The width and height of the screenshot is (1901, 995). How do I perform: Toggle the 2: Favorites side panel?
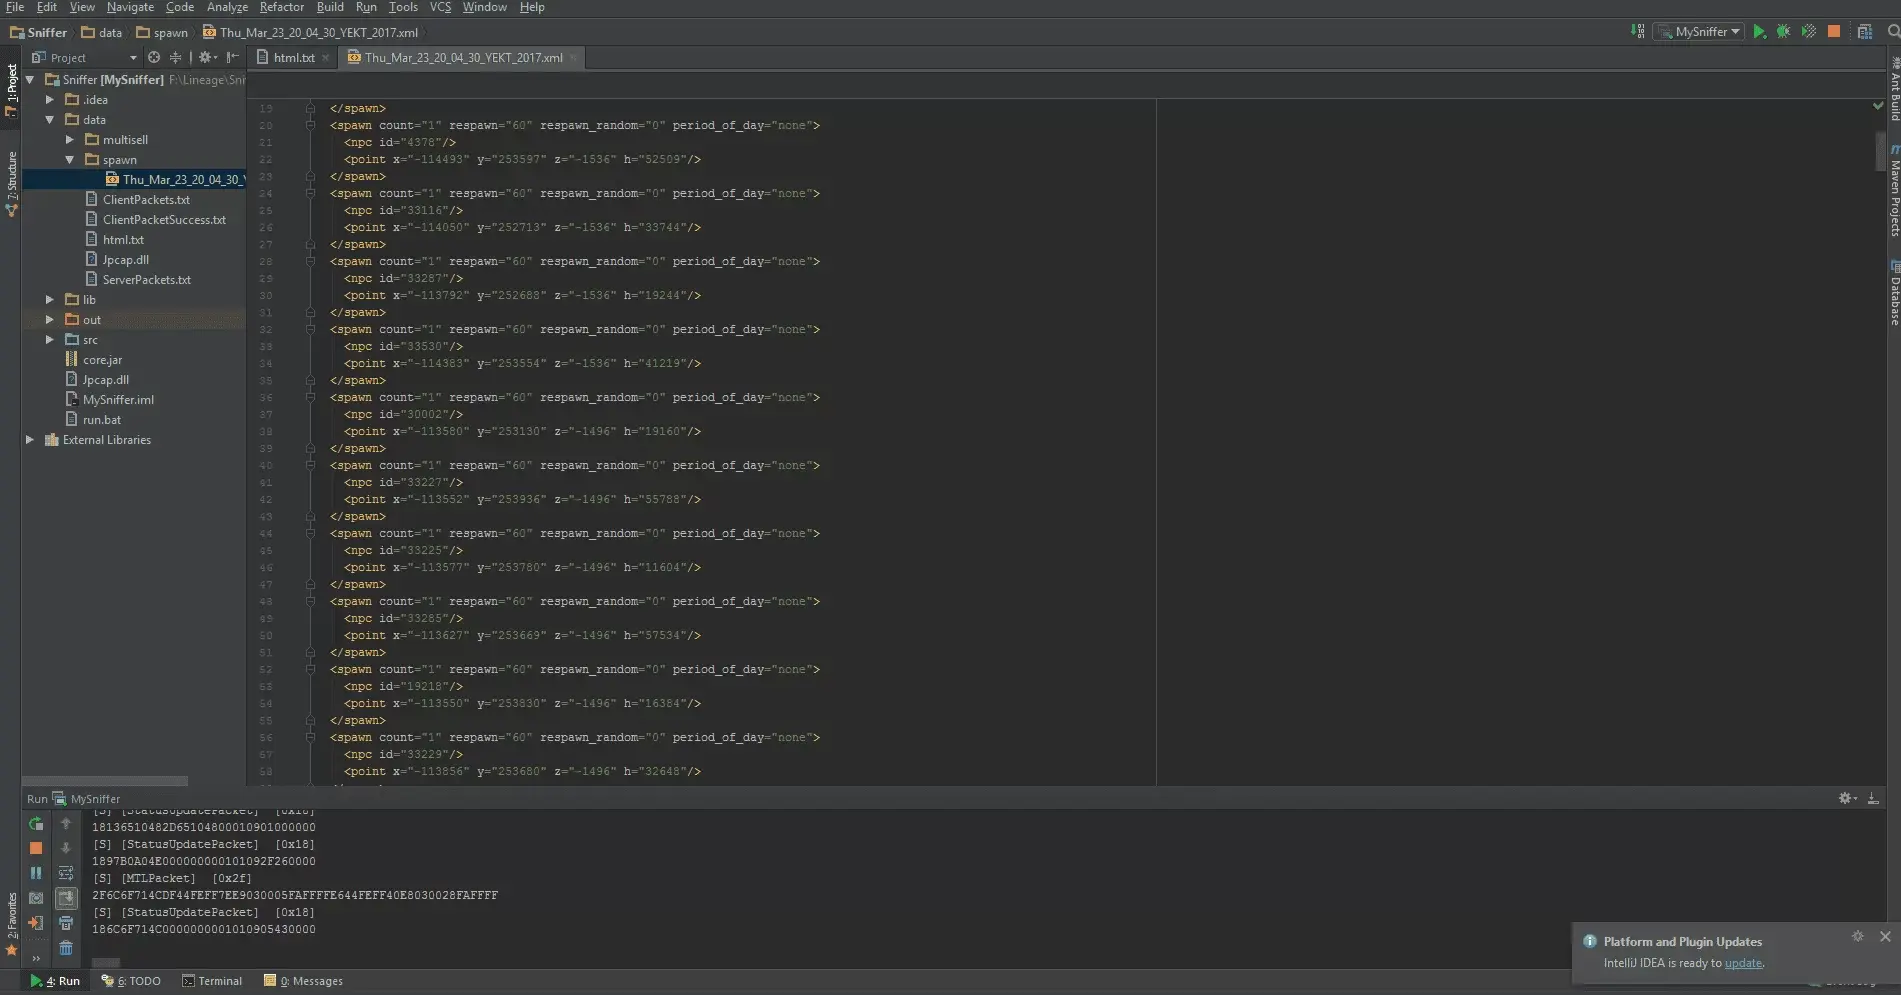[12, 924]
